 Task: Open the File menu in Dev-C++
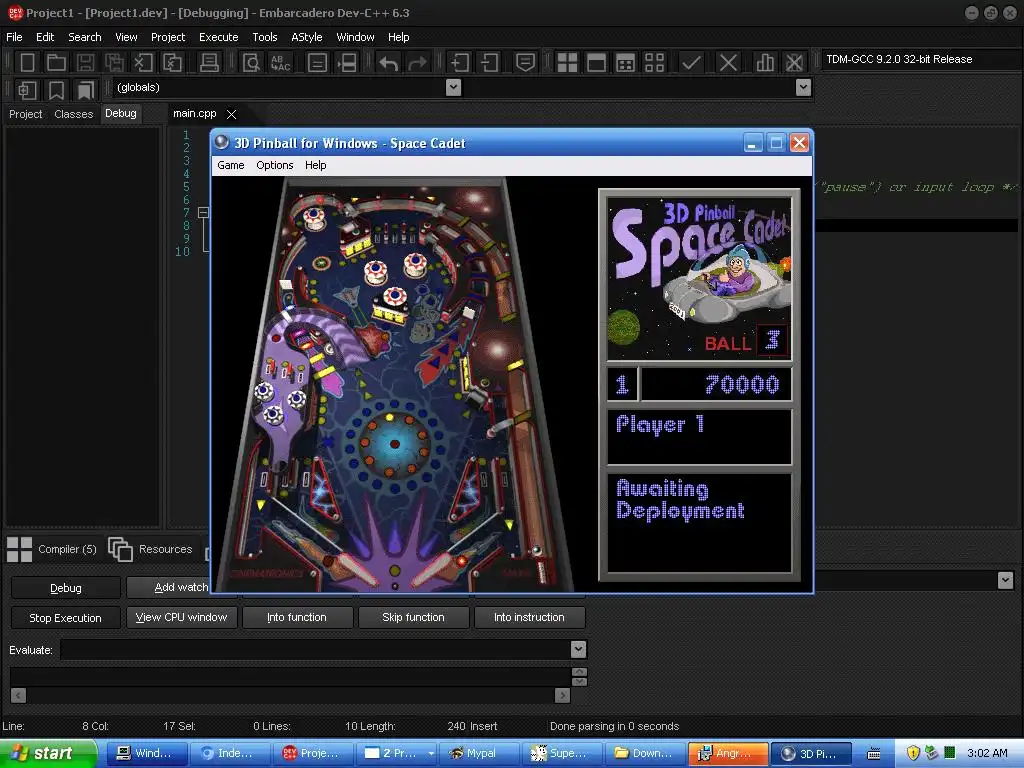tap(14, 37)
